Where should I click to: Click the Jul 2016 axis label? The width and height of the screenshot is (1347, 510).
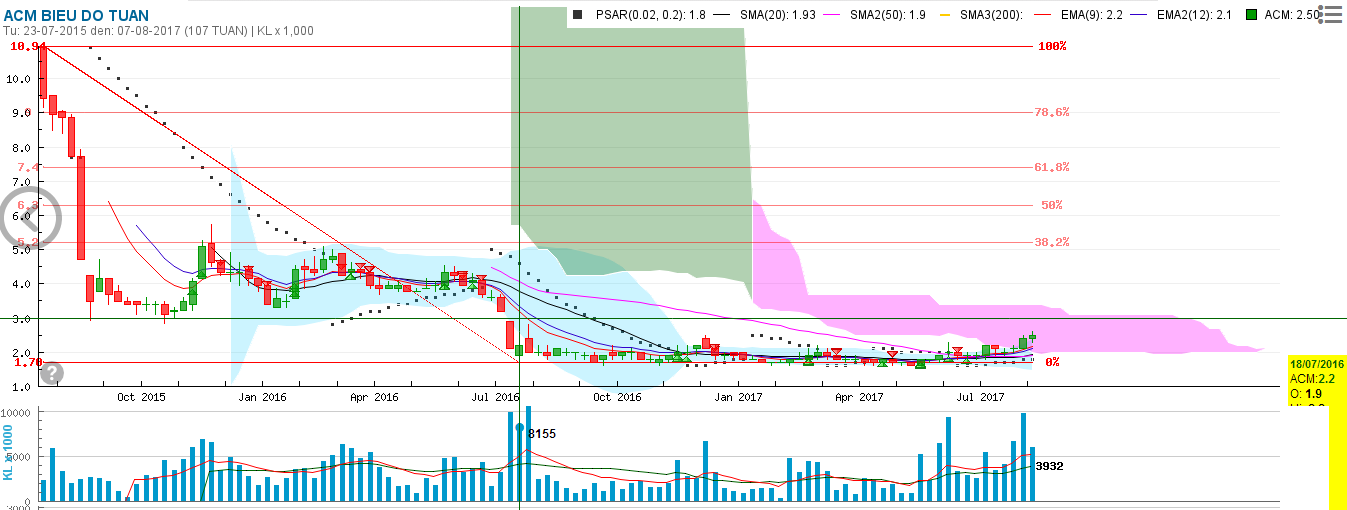tap(494, 397)
